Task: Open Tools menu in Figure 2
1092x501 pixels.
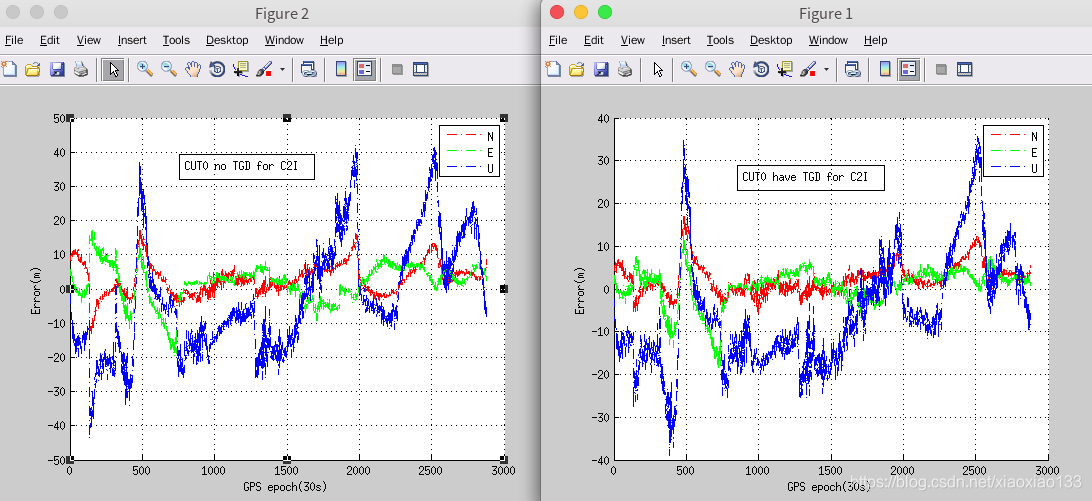Action: click(x=176, y=40)
